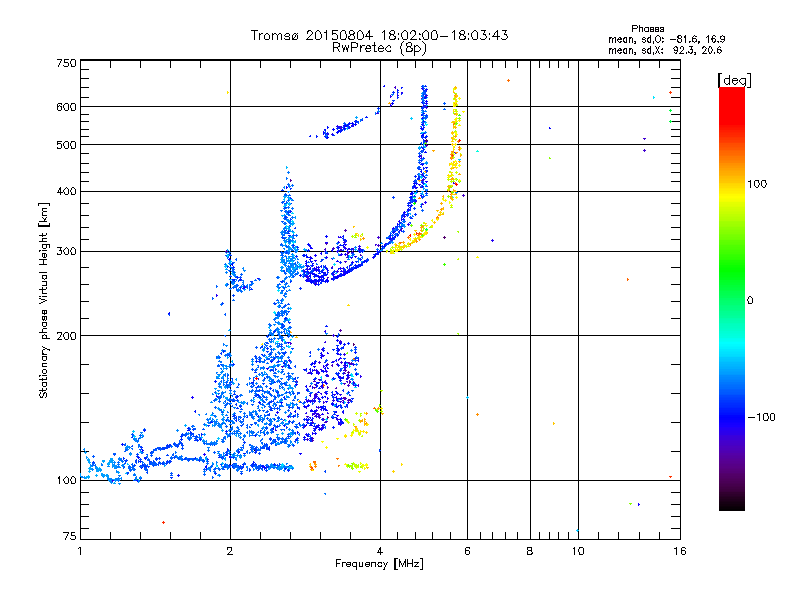Click the x-axis tick label '10'
Image resolution: width=800 pixels, height=600 pixels.
pos(578,551)
